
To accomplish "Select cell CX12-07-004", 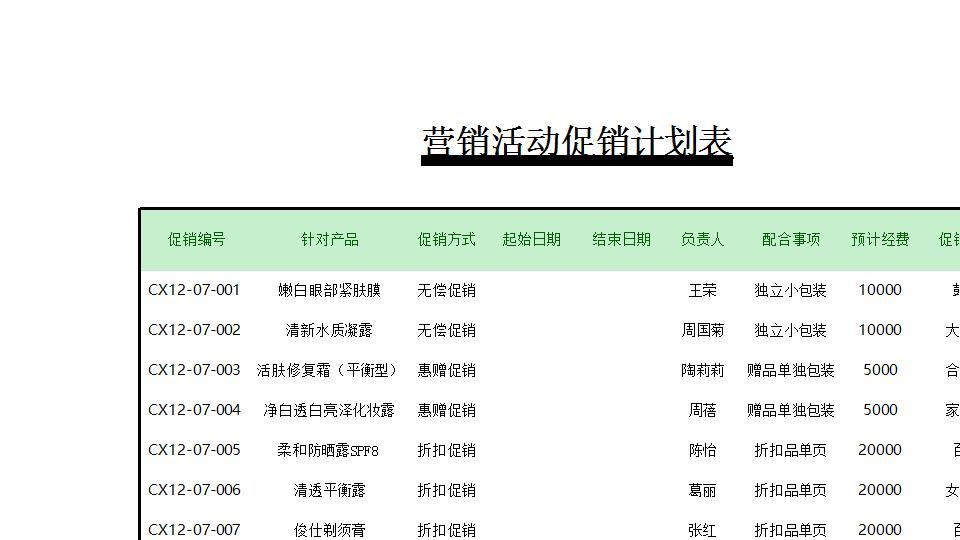I will pyautogui.click(x=194, y=410).
